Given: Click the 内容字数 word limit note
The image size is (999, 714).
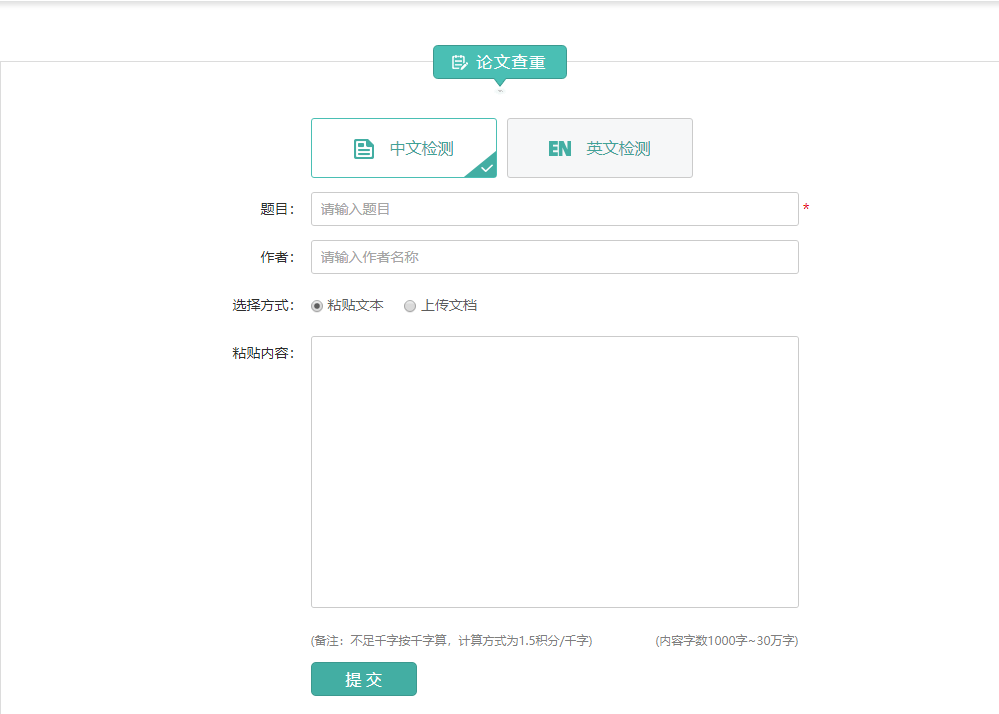Looking at the screenshot, I should 726,641.
